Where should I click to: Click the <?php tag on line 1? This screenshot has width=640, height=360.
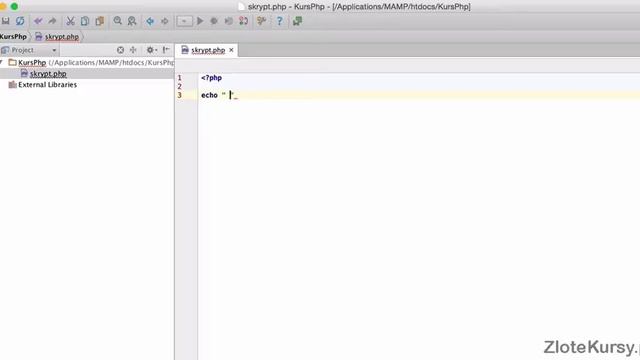[x=211, y=78]
